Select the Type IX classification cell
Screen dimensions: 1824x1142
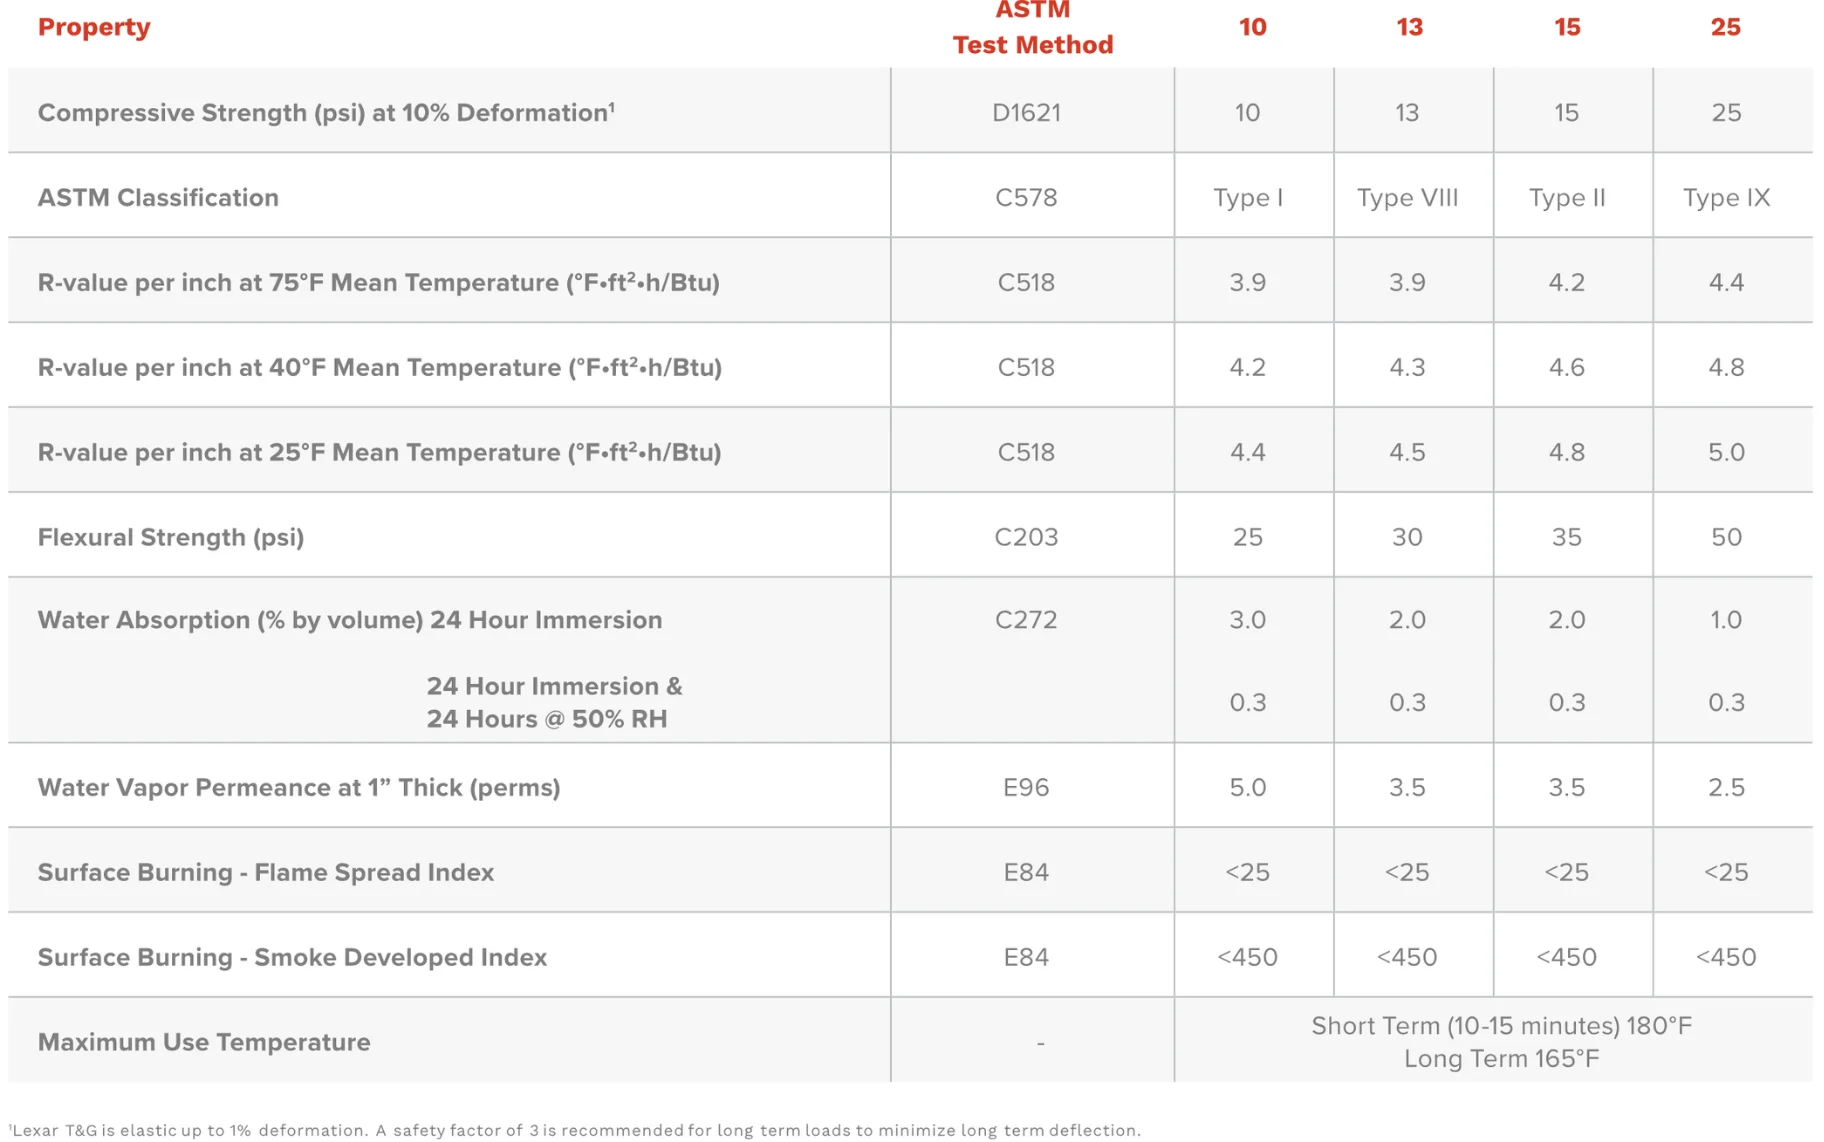point(1726,198)
